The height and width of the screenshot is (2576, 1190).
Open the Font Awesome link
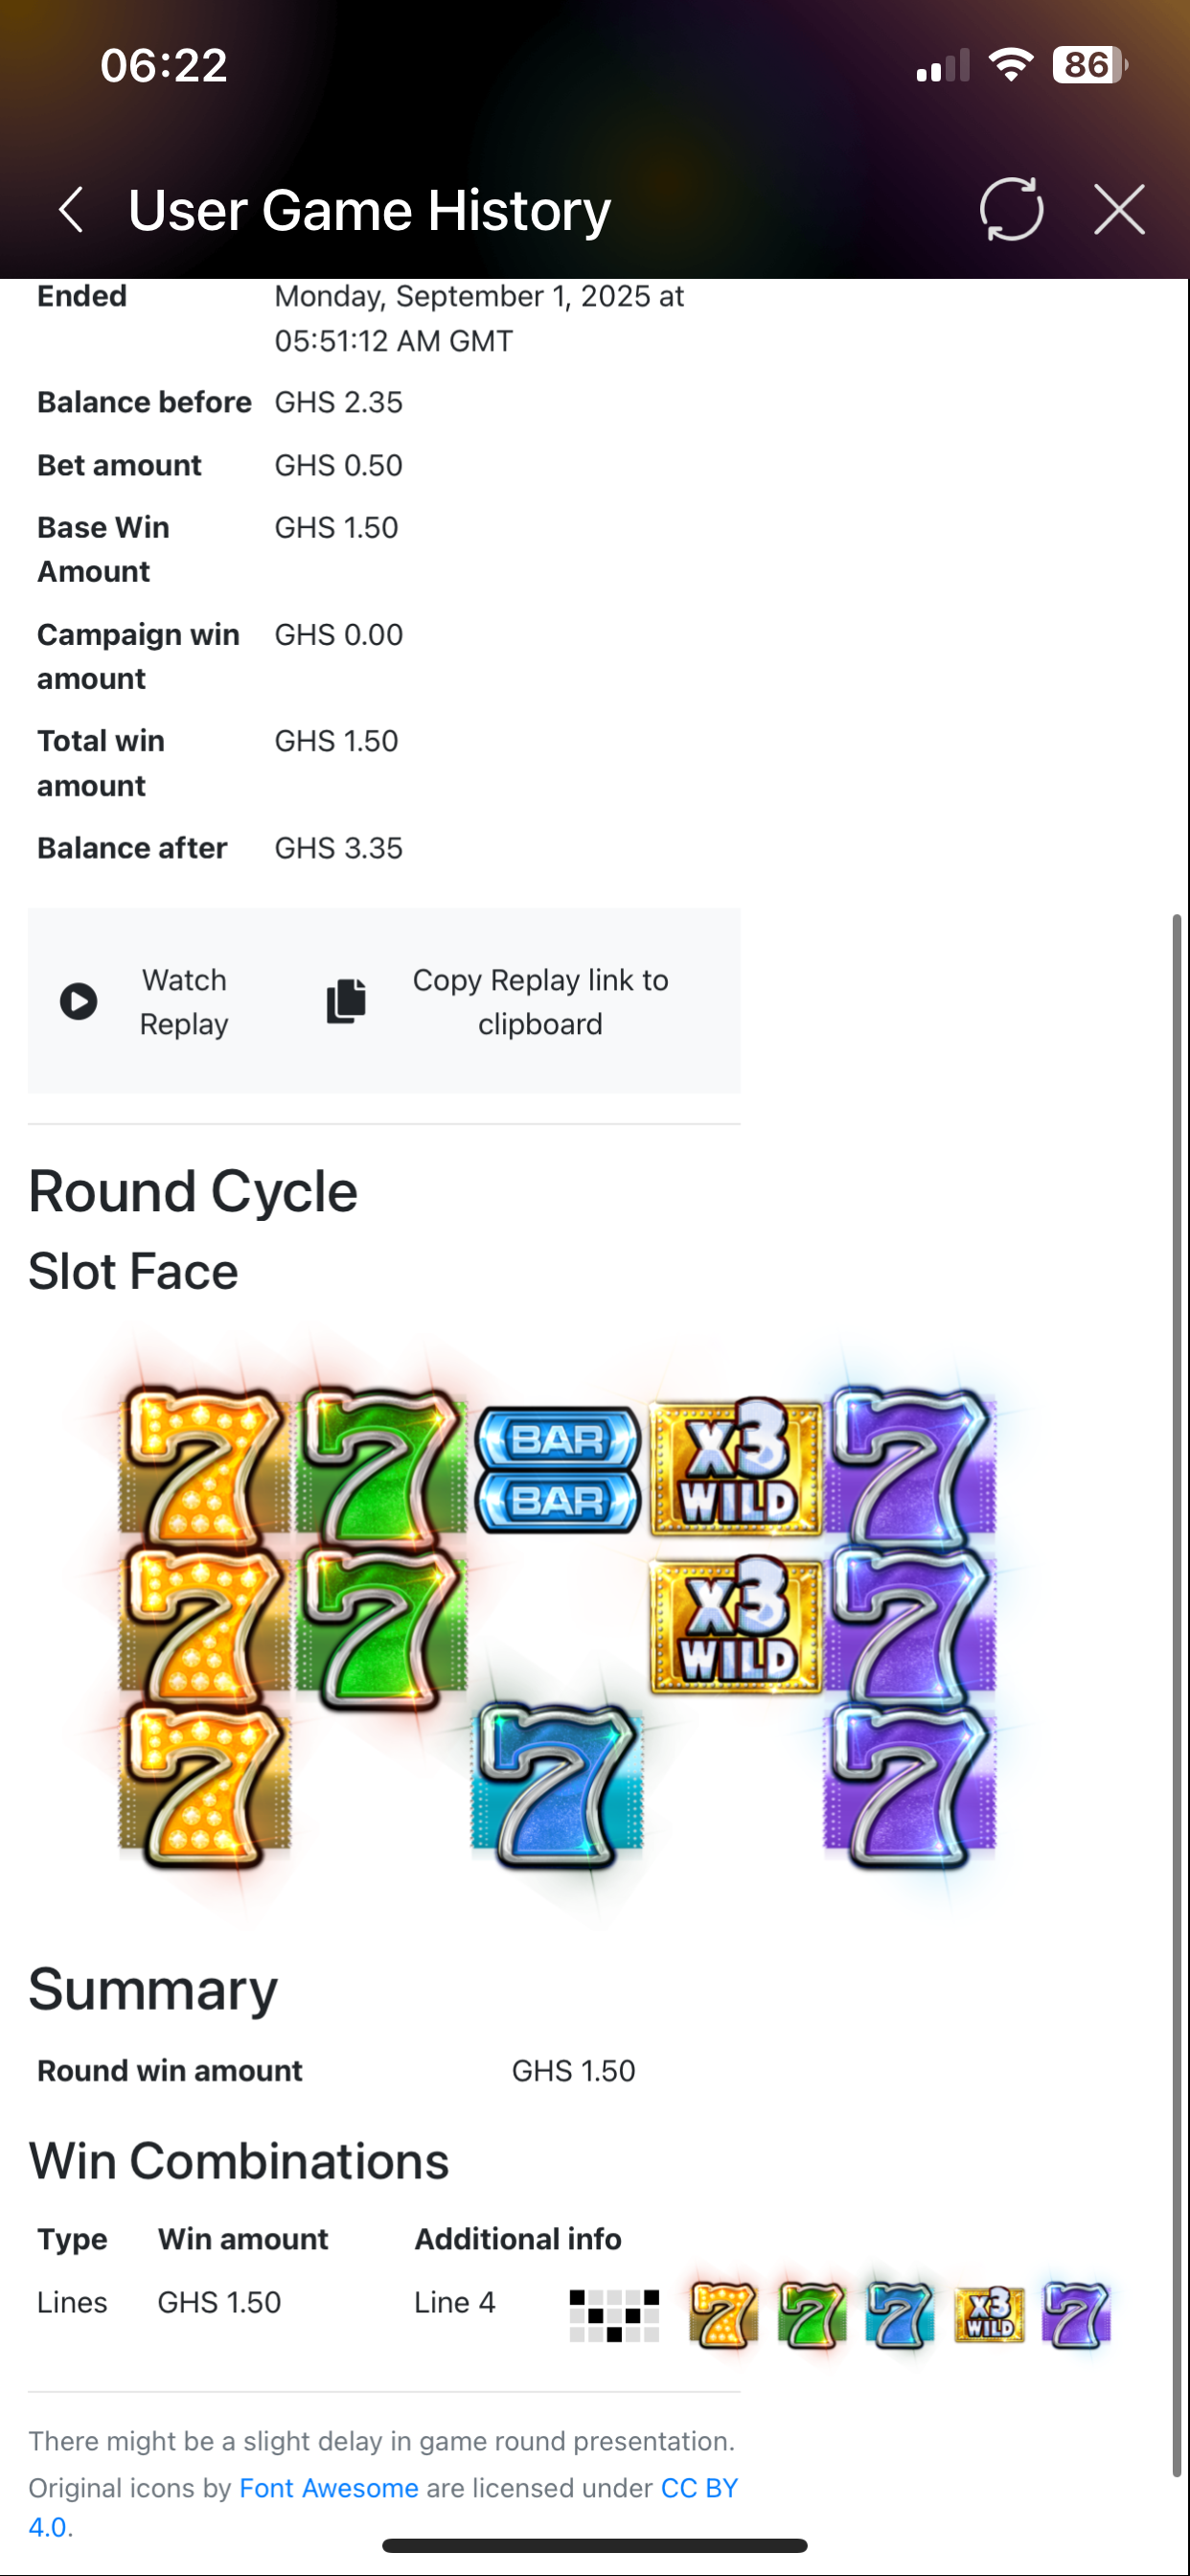pos(328,2487)
